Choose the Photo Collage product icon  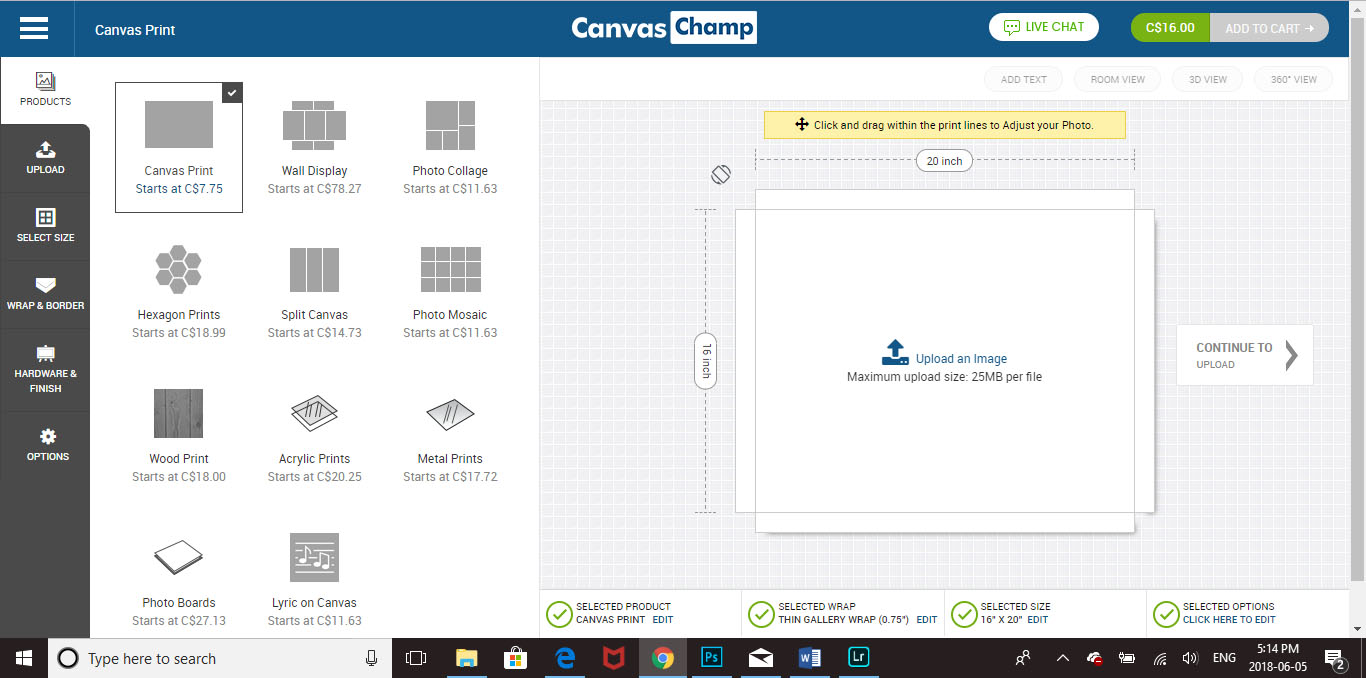point(450,125)
